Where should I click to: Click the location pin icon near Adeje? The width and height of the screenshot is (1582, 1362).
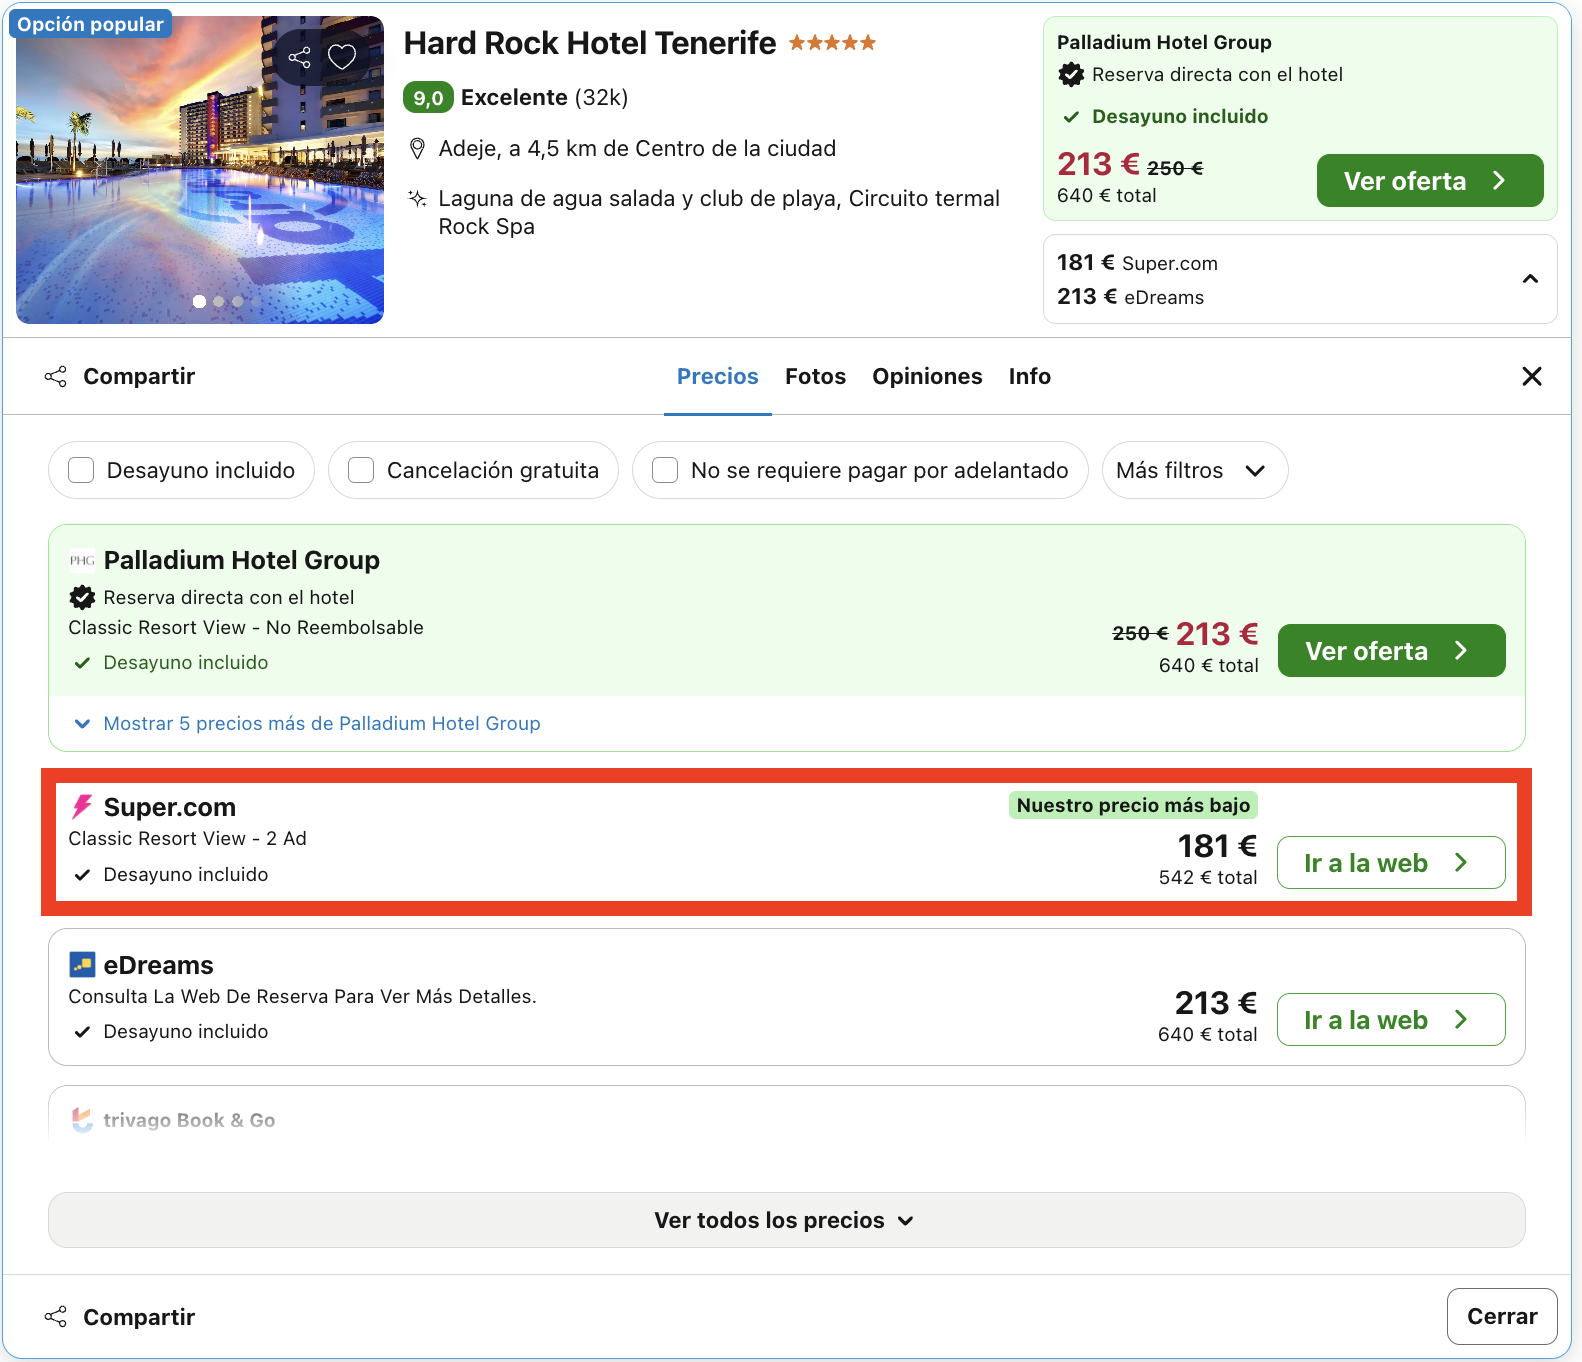(418, 149)
